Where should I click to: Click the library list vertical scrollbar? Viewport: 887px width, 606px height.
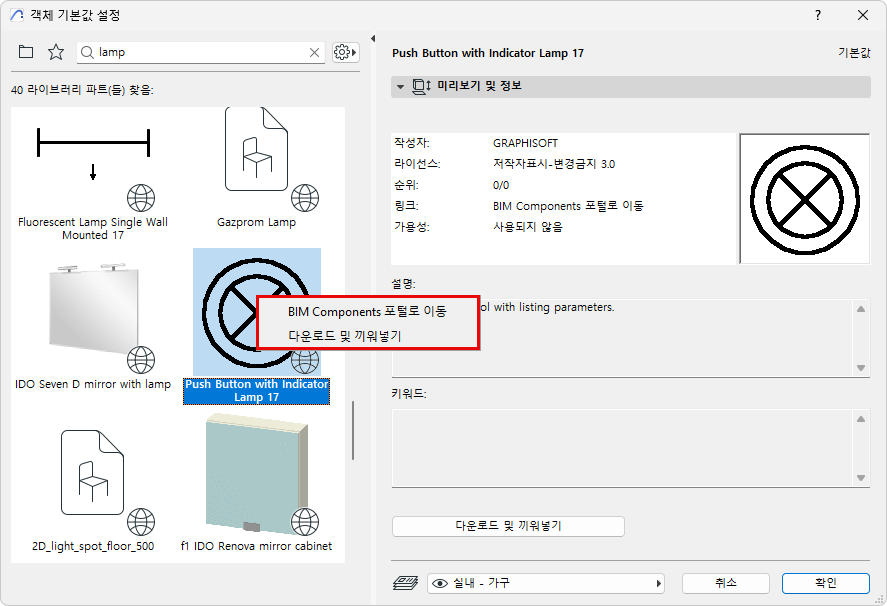(x=353, y=430)
